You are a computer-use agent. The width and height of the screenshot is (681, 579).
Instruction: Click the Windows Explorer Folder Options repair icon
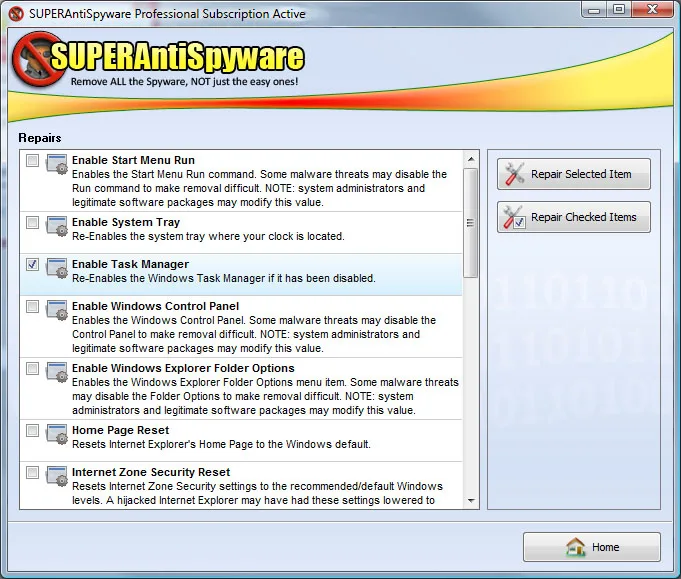click(x=56, y=372)
